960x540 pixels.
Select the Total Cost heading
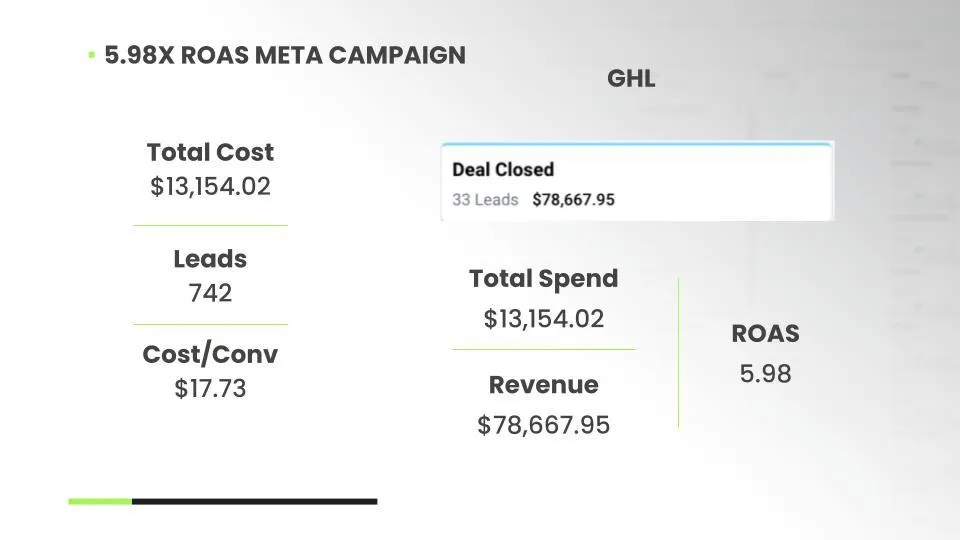coord(210,152)
